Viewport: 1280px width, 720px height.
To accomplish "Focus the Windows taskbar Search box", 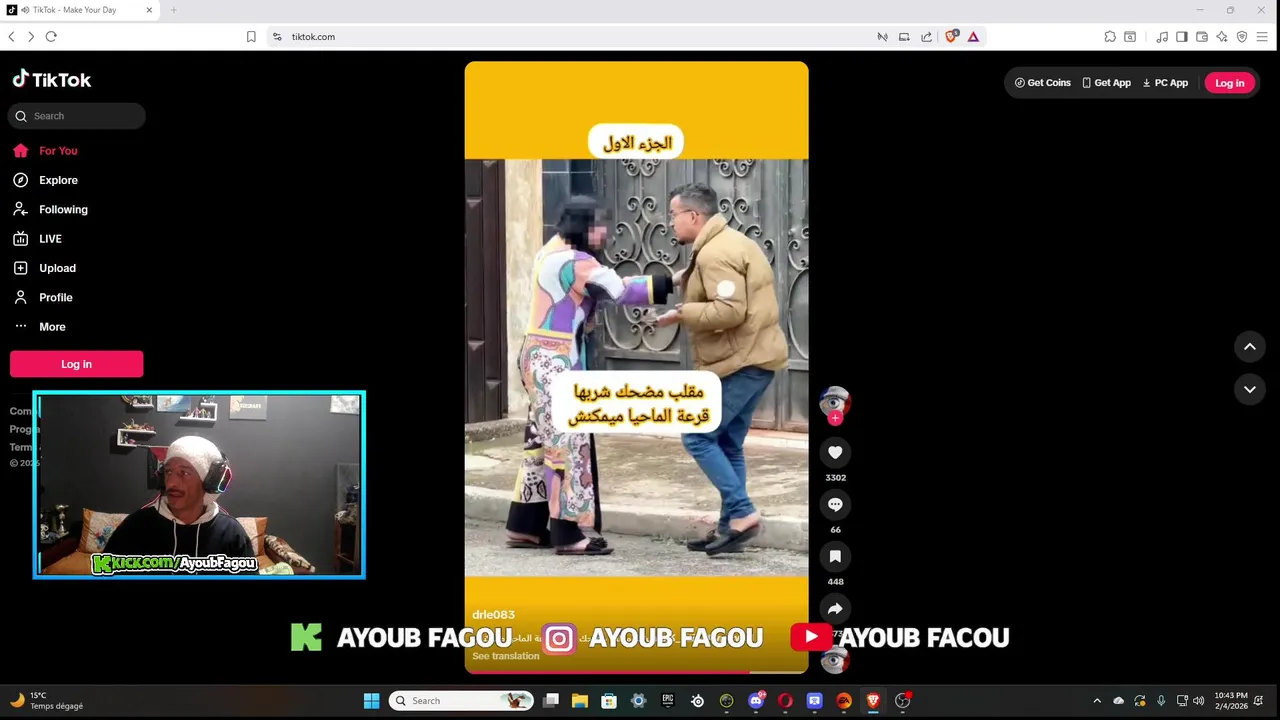I will [460, 701].
